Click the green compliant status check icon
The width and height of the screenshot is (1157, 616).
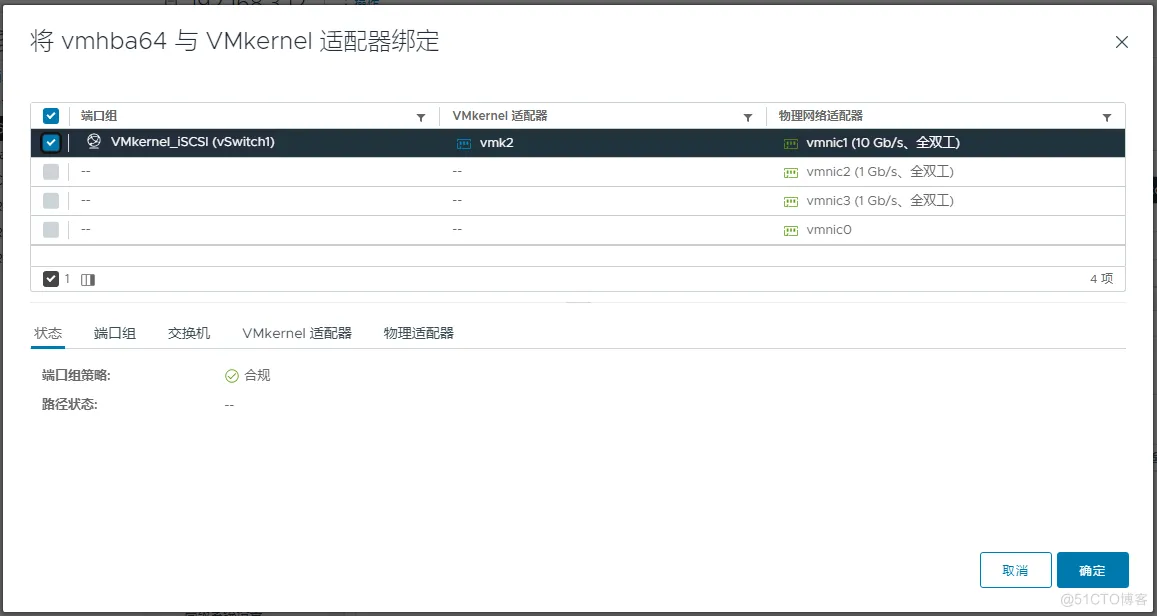(232, 376)
